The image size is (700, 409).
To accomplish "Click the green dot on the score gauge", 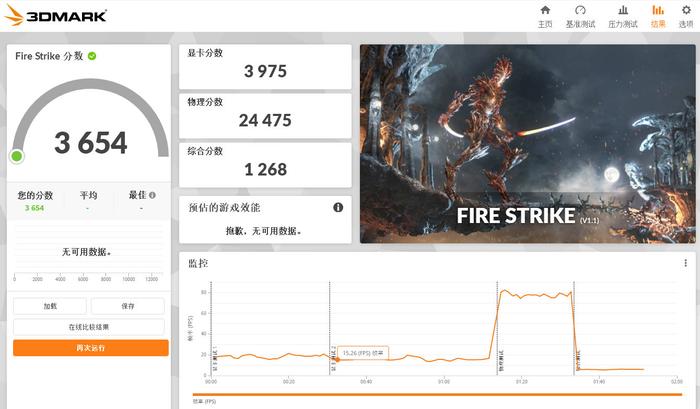I will point(17,156).
